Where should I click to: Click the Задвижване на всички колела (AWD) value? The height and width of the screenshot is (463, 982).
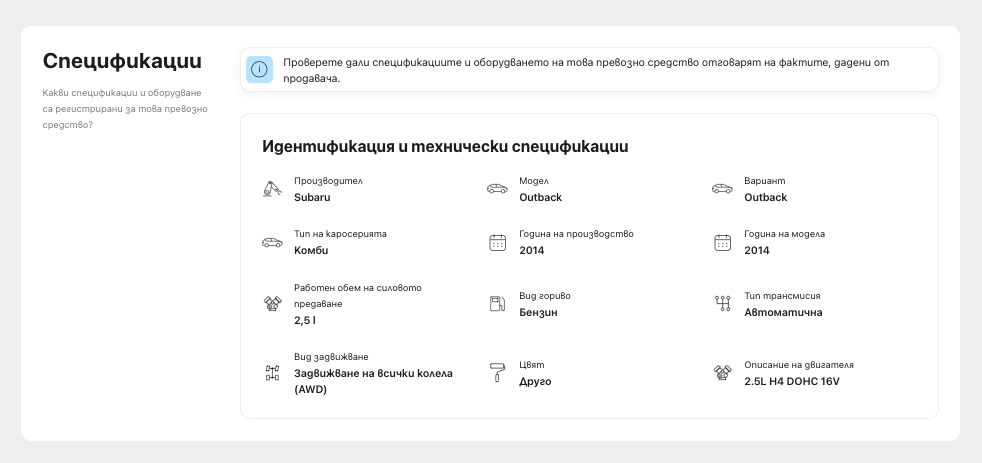point(373,381)
